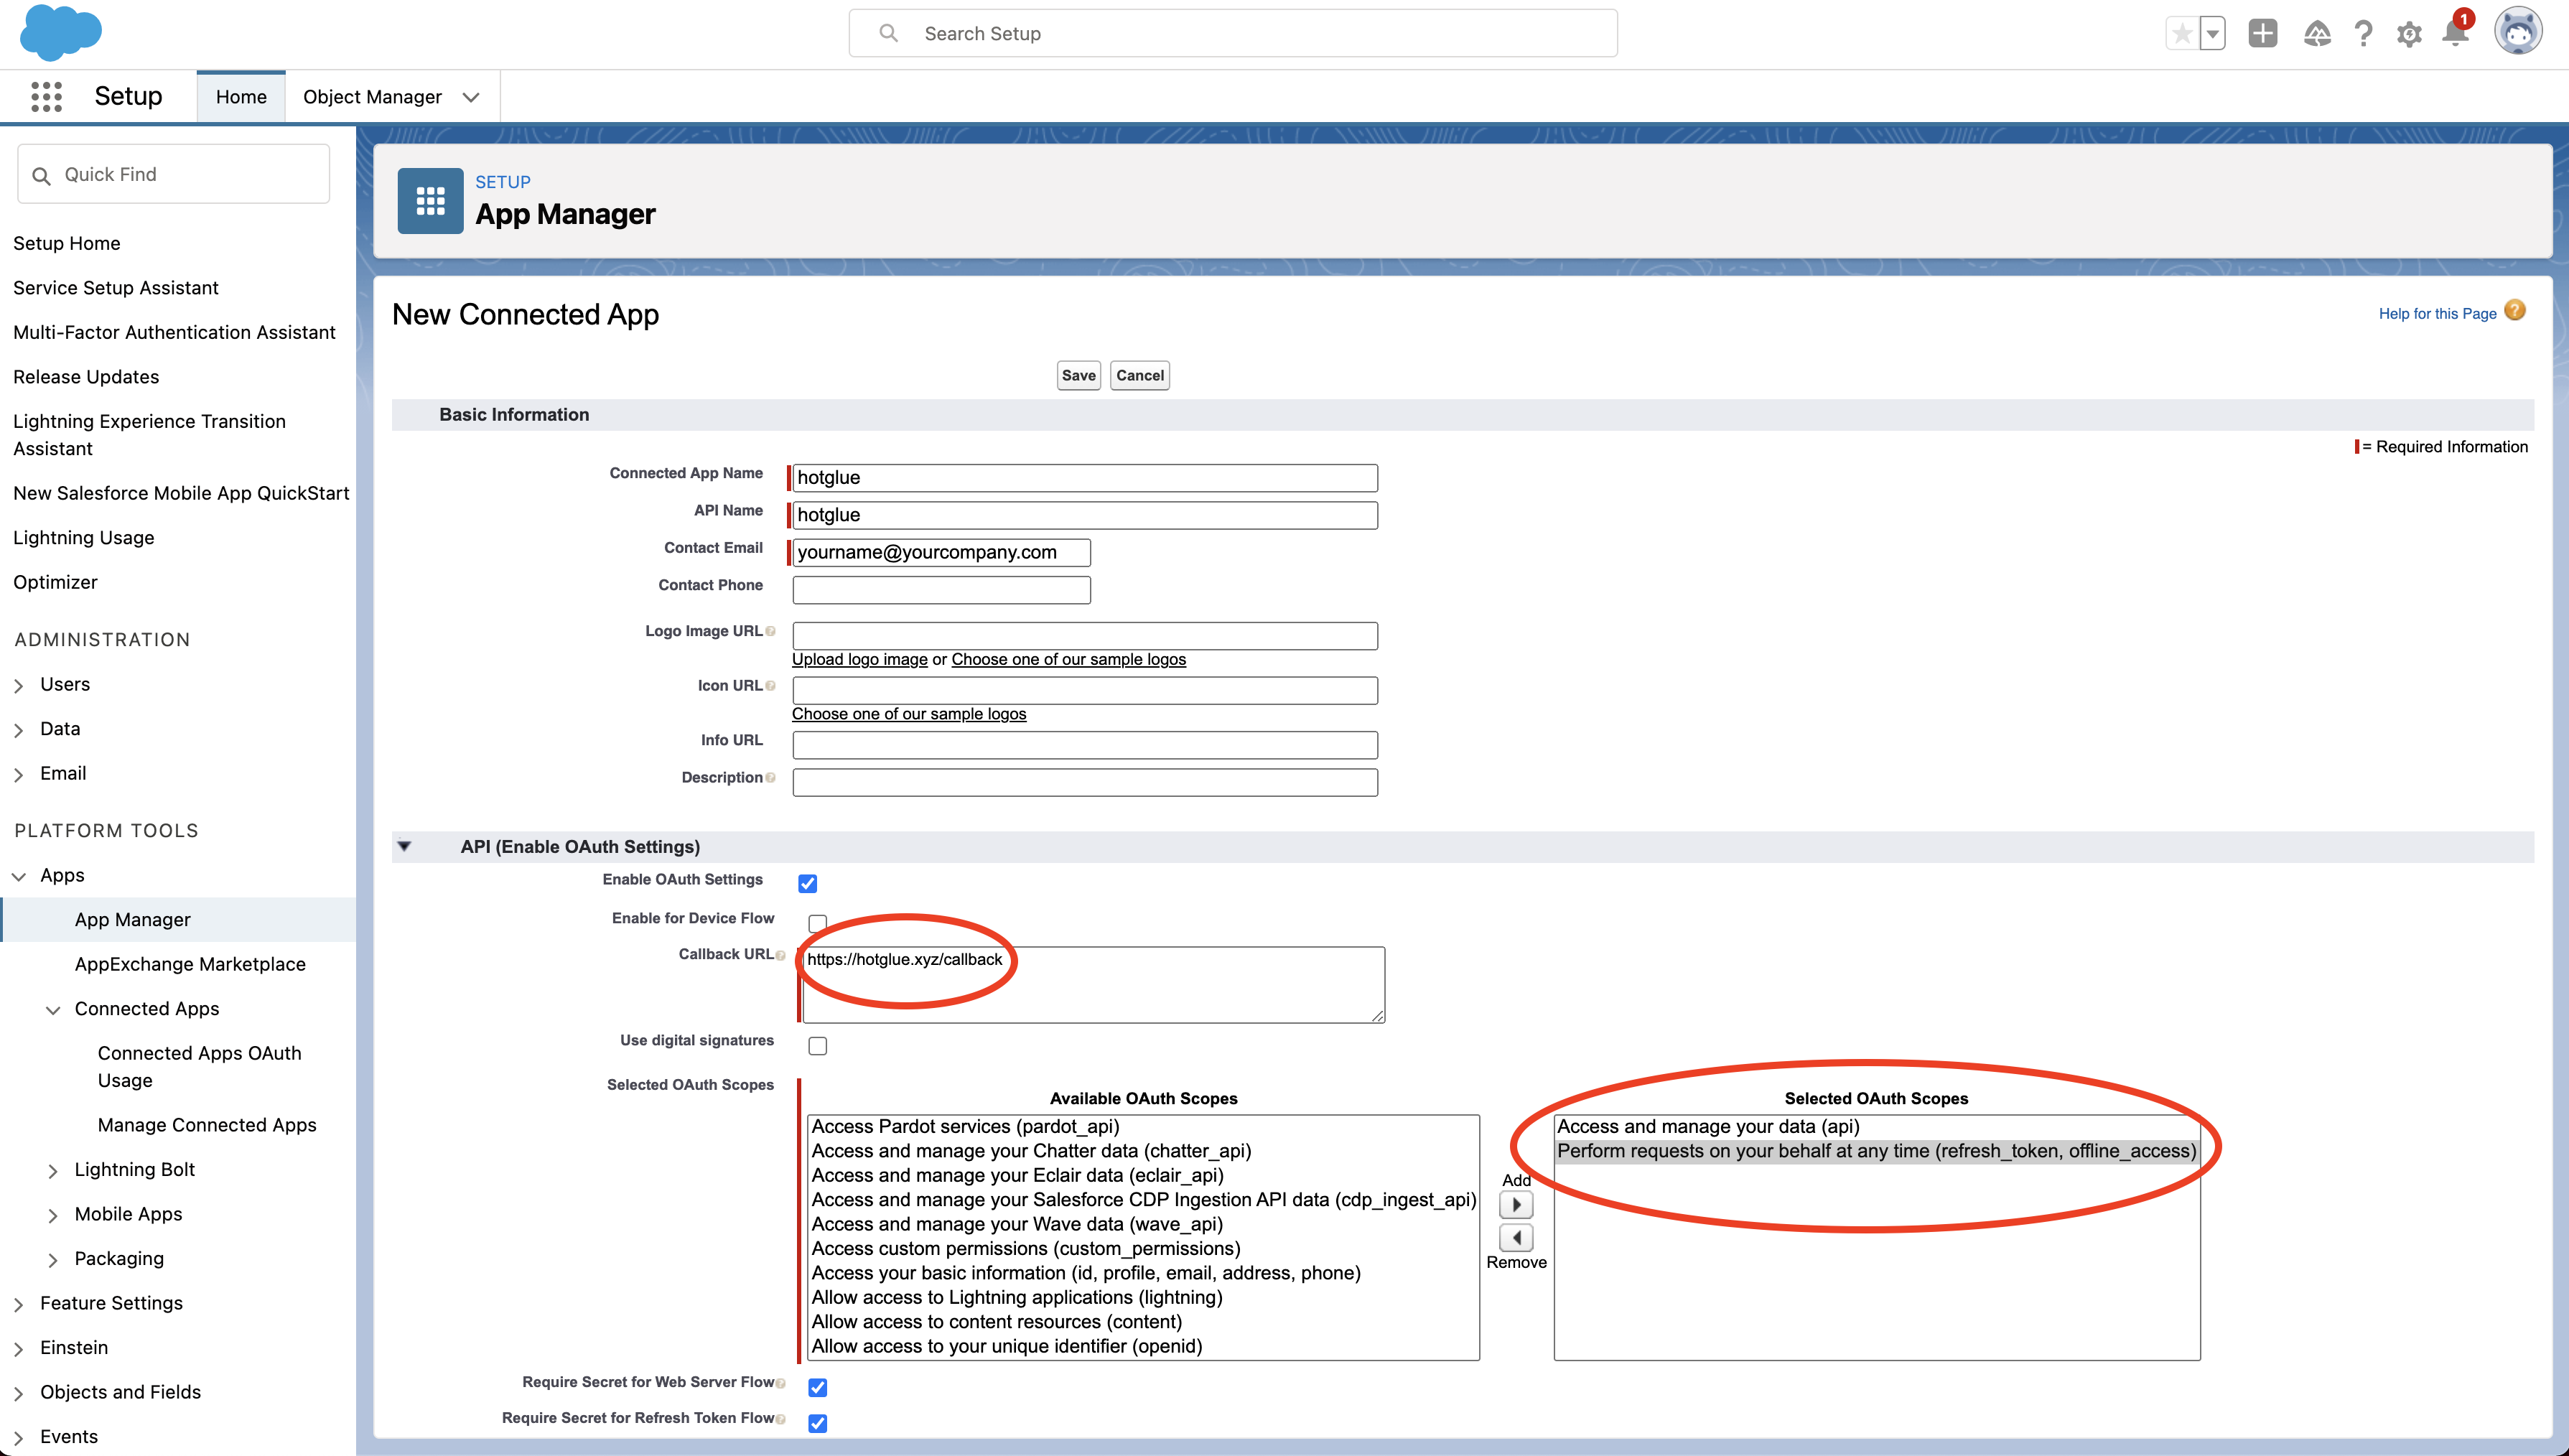Click the Remove scope arrow button

pos(1516,1238)
